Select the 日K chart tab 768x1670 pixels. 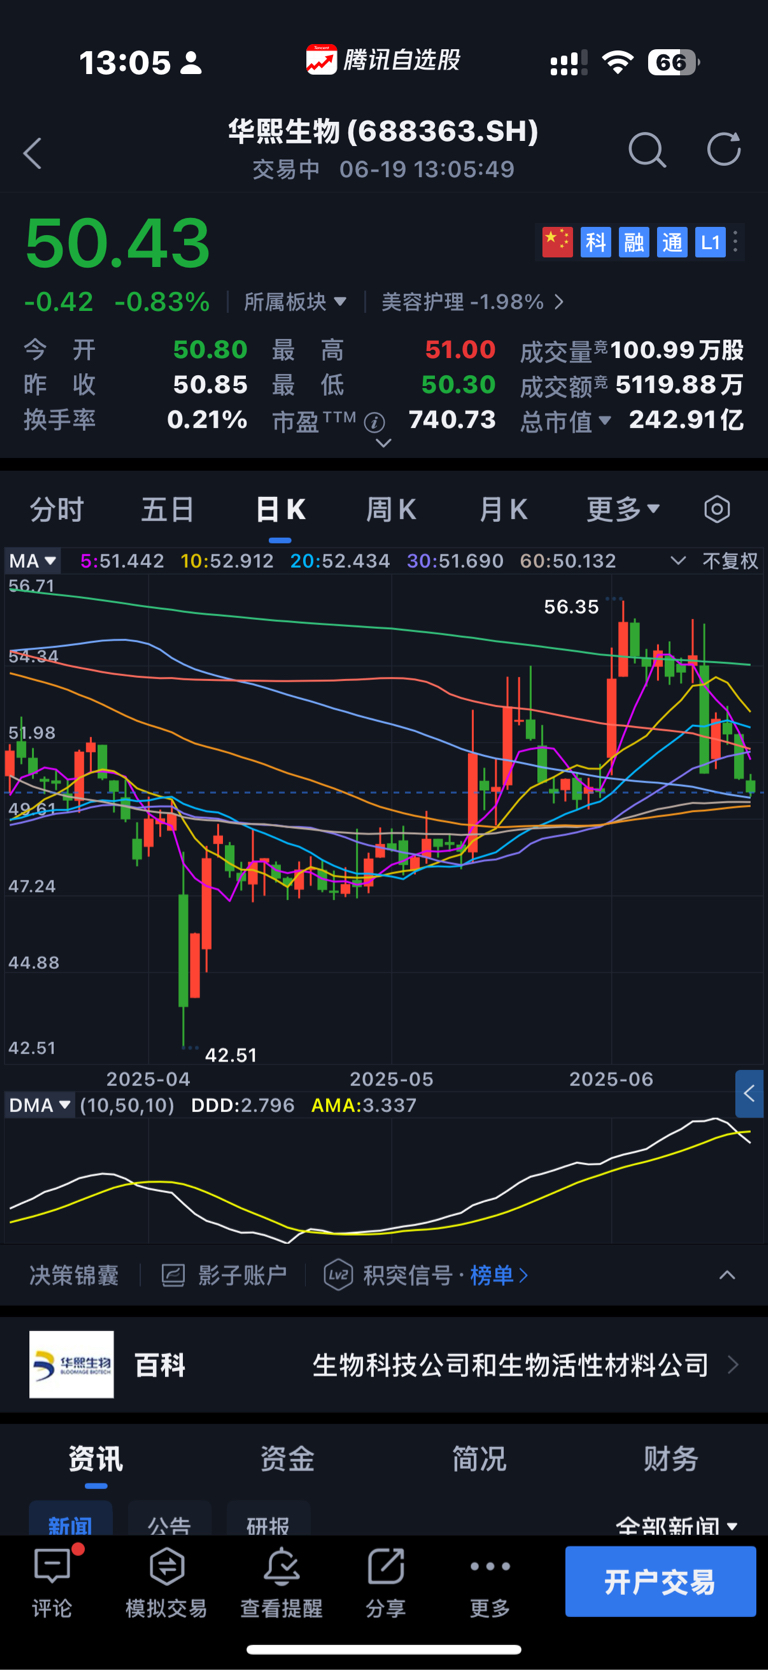280,509
